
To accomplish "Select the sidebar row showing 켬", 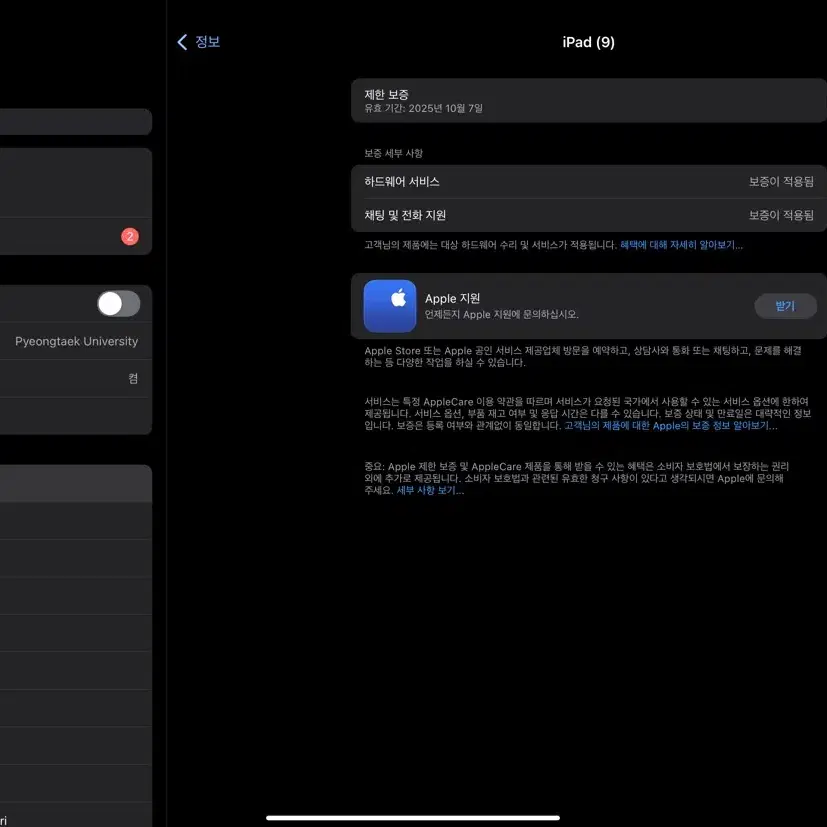I will [76, 379].
